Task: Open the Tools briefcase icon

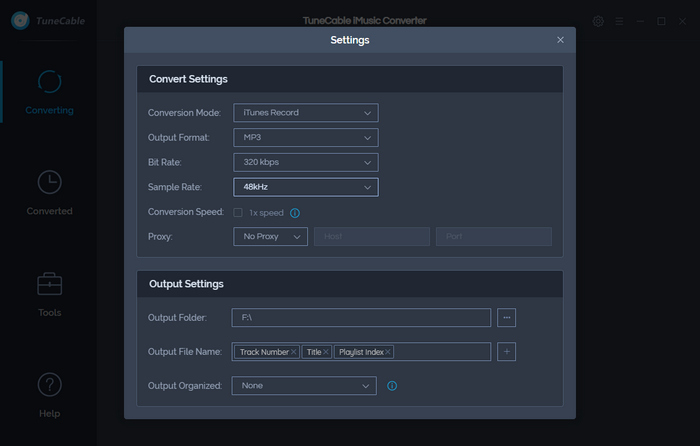Action: coord(50,284)
